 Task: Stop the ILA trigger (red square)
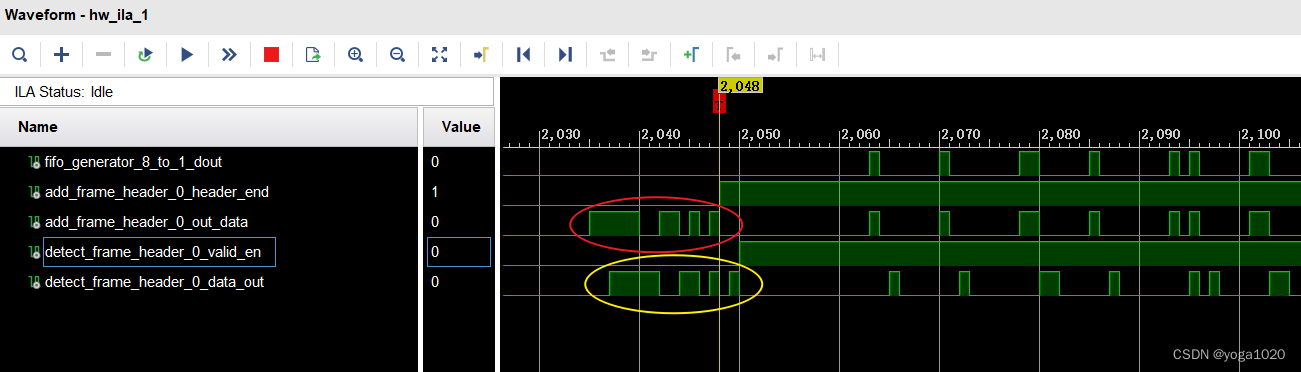tap(271, 54)
